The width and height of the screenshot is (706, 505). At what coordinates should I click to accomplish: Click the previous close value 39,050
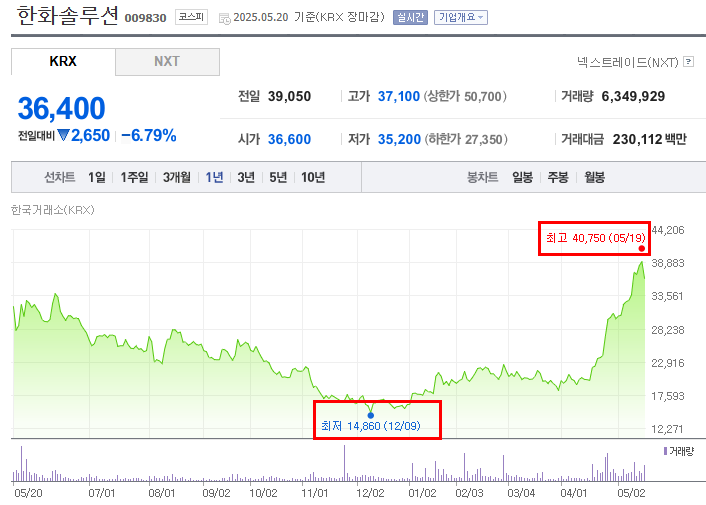coord(289,96)
